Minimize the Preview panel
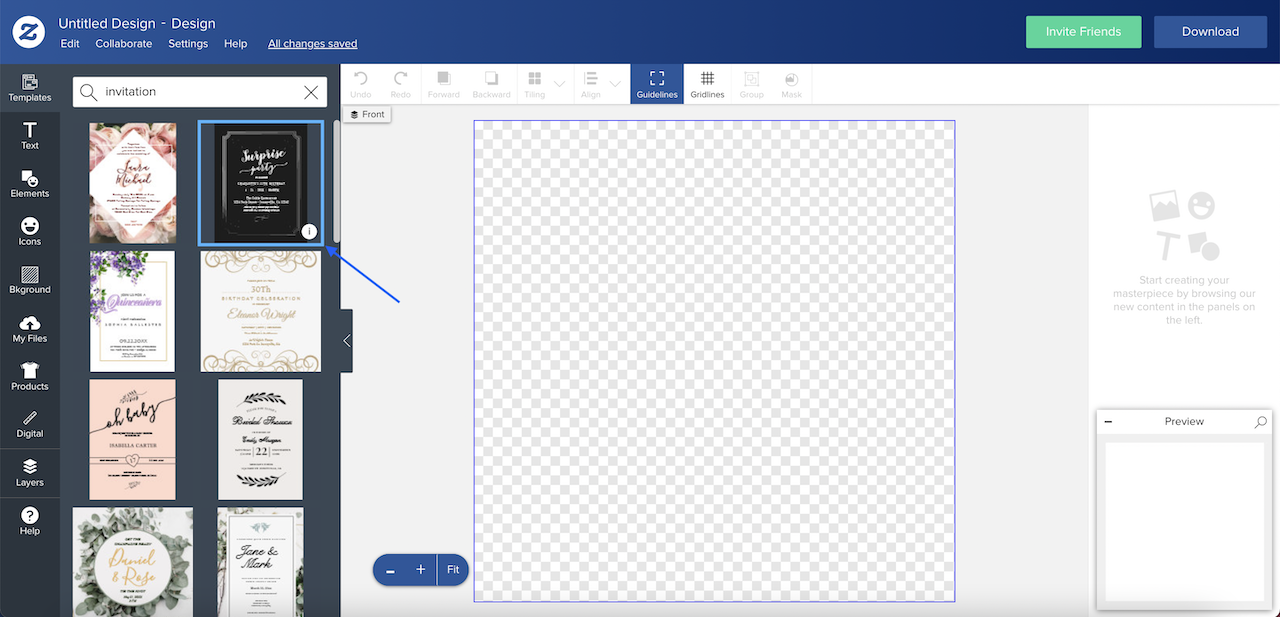Viewport: 1280px width, 617px height. pyautogui.click(x=1108, y=422)
